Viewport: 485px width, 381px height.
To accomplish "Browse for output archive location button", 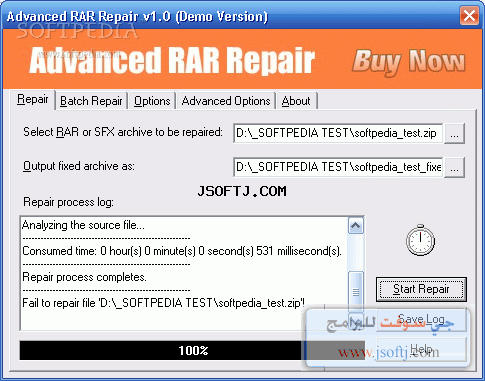I will [455, 167].
